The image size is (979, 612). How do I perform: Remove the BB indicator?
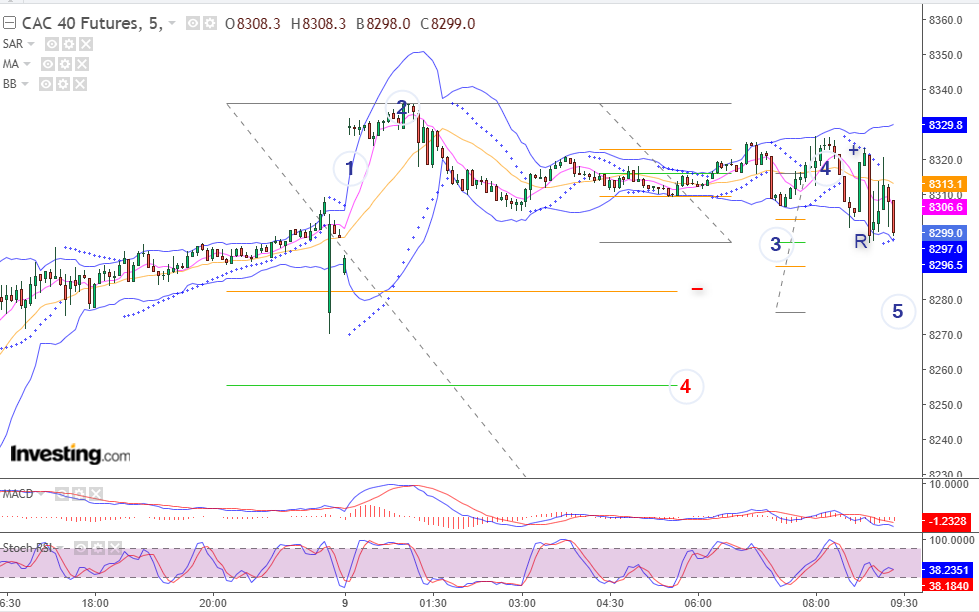(x=80, y=84)
